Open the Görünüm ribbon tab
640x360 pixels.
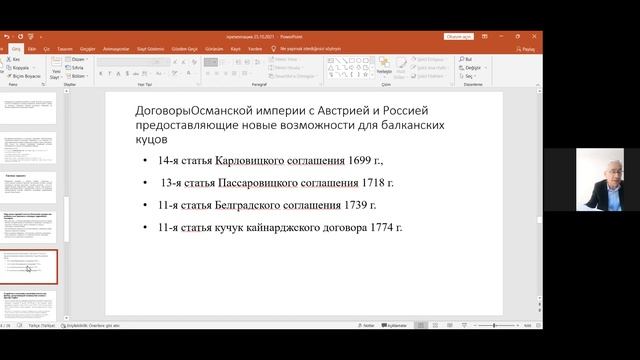[x=214, y=49]
